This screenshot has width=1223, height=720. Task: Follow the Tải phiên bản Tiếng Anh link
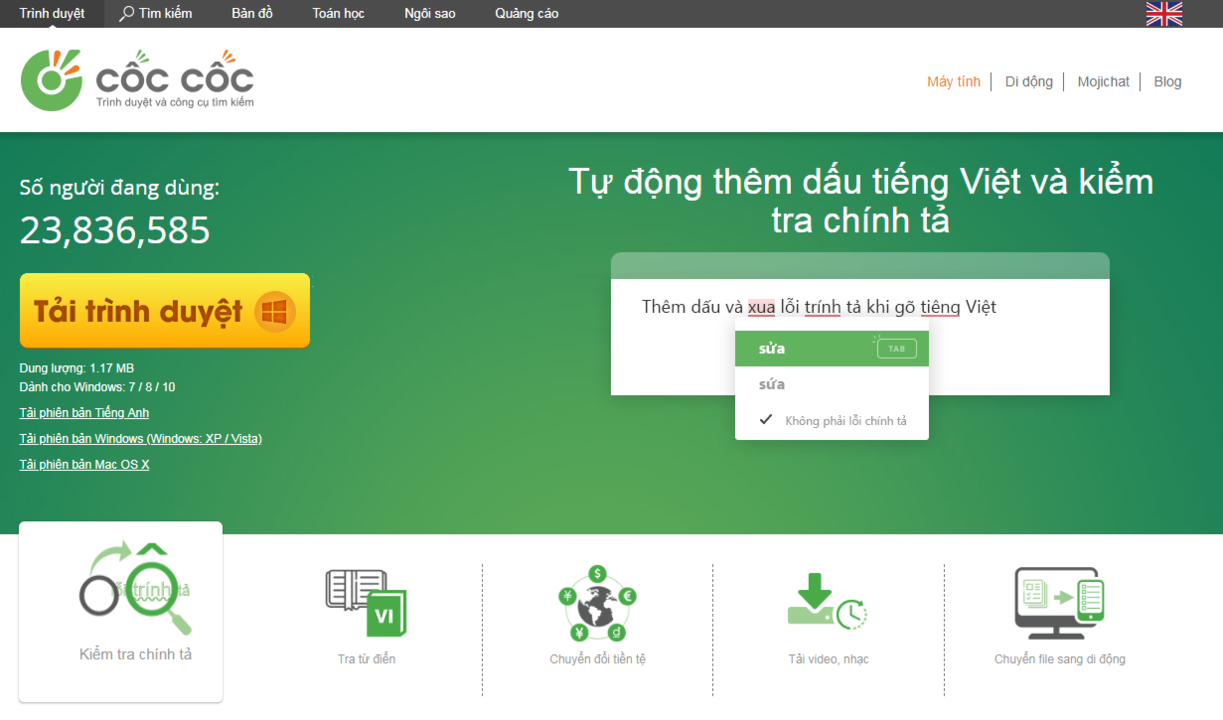pos(84,413)
